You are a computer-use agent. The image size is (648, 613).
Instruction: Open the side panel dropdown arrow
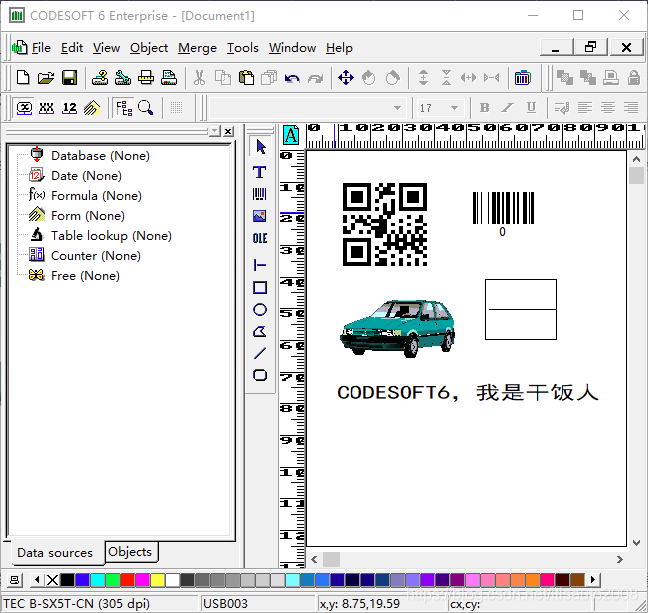(214, 131)
